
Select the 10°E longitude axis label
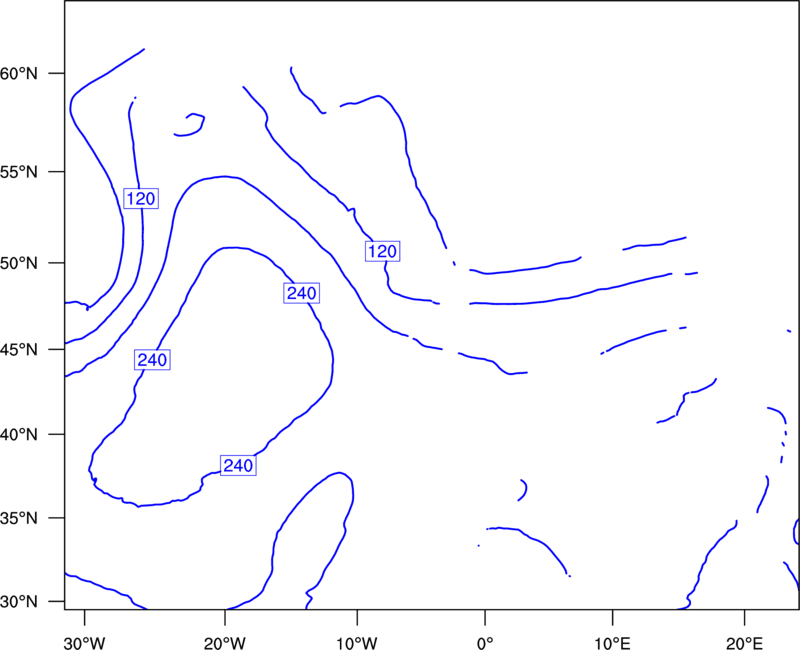[x=612, y=643]
